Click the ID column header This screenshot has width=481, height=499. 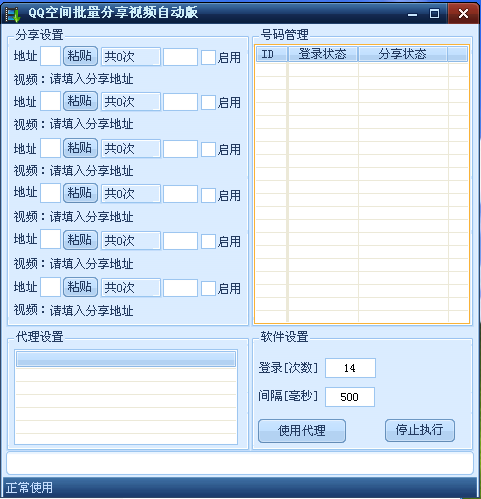pyautogui.click(x=272, y=54)
